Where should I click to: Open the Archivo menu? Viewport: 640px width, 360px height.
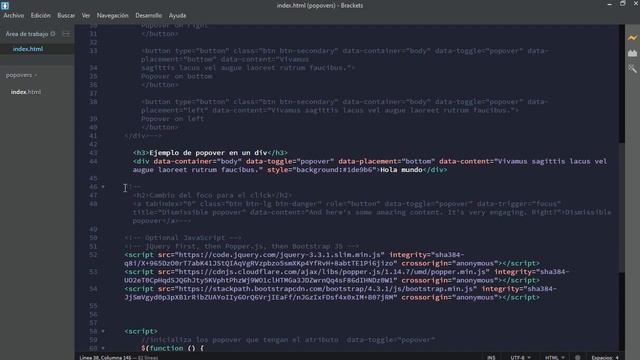[13, 16]
